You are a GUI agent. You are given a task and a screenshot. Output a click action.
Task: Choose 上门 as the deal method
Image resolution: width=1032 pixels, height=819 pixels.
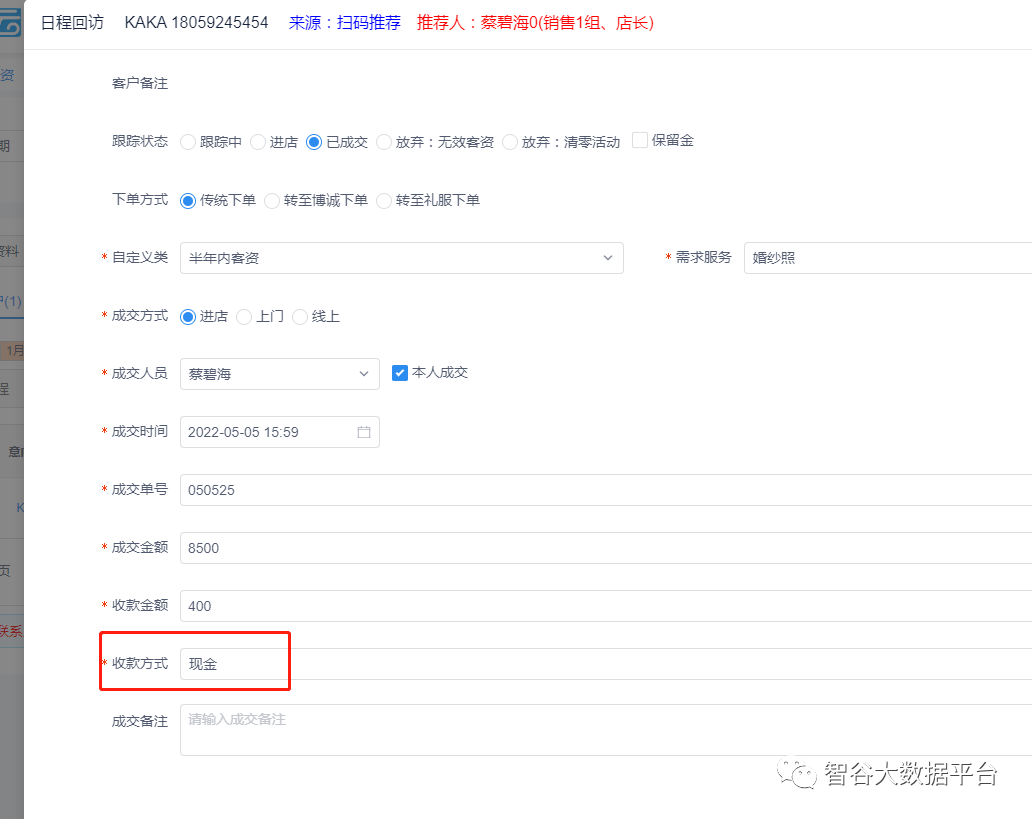click(x=243, y=316)
